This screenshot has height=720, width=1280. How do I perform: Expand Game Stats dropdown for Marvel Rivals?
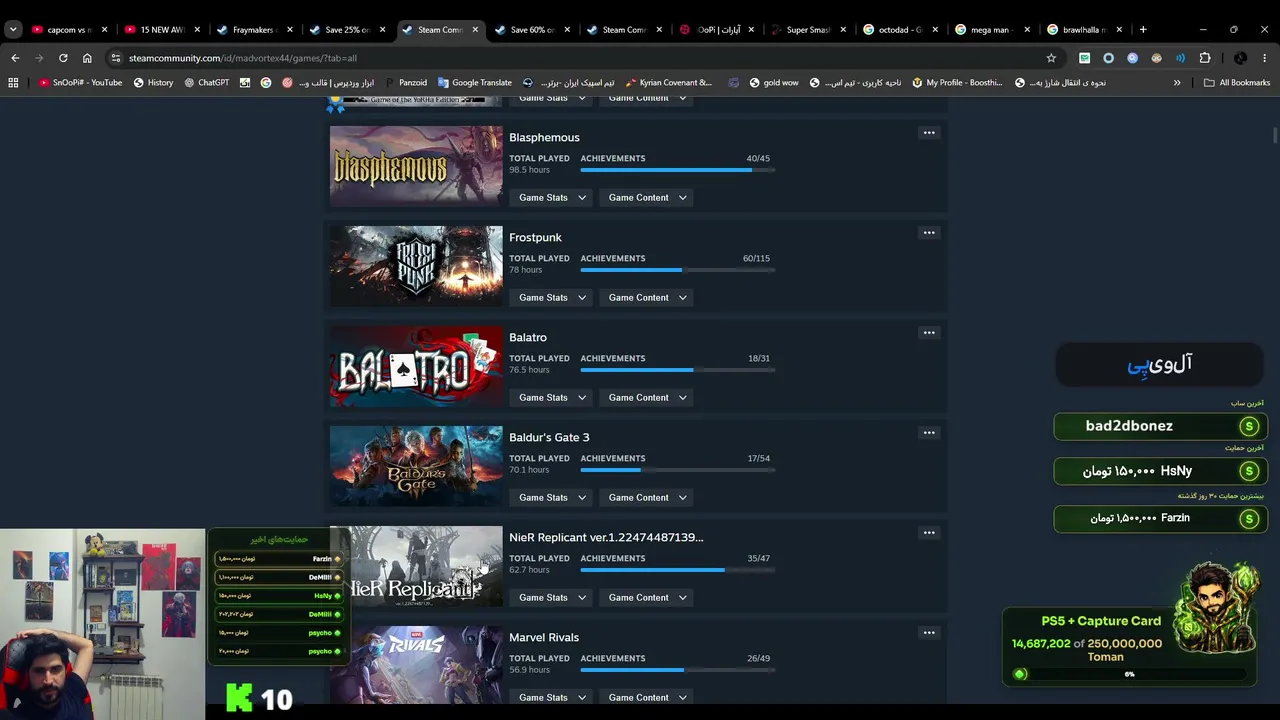click(x=552, y=698)
